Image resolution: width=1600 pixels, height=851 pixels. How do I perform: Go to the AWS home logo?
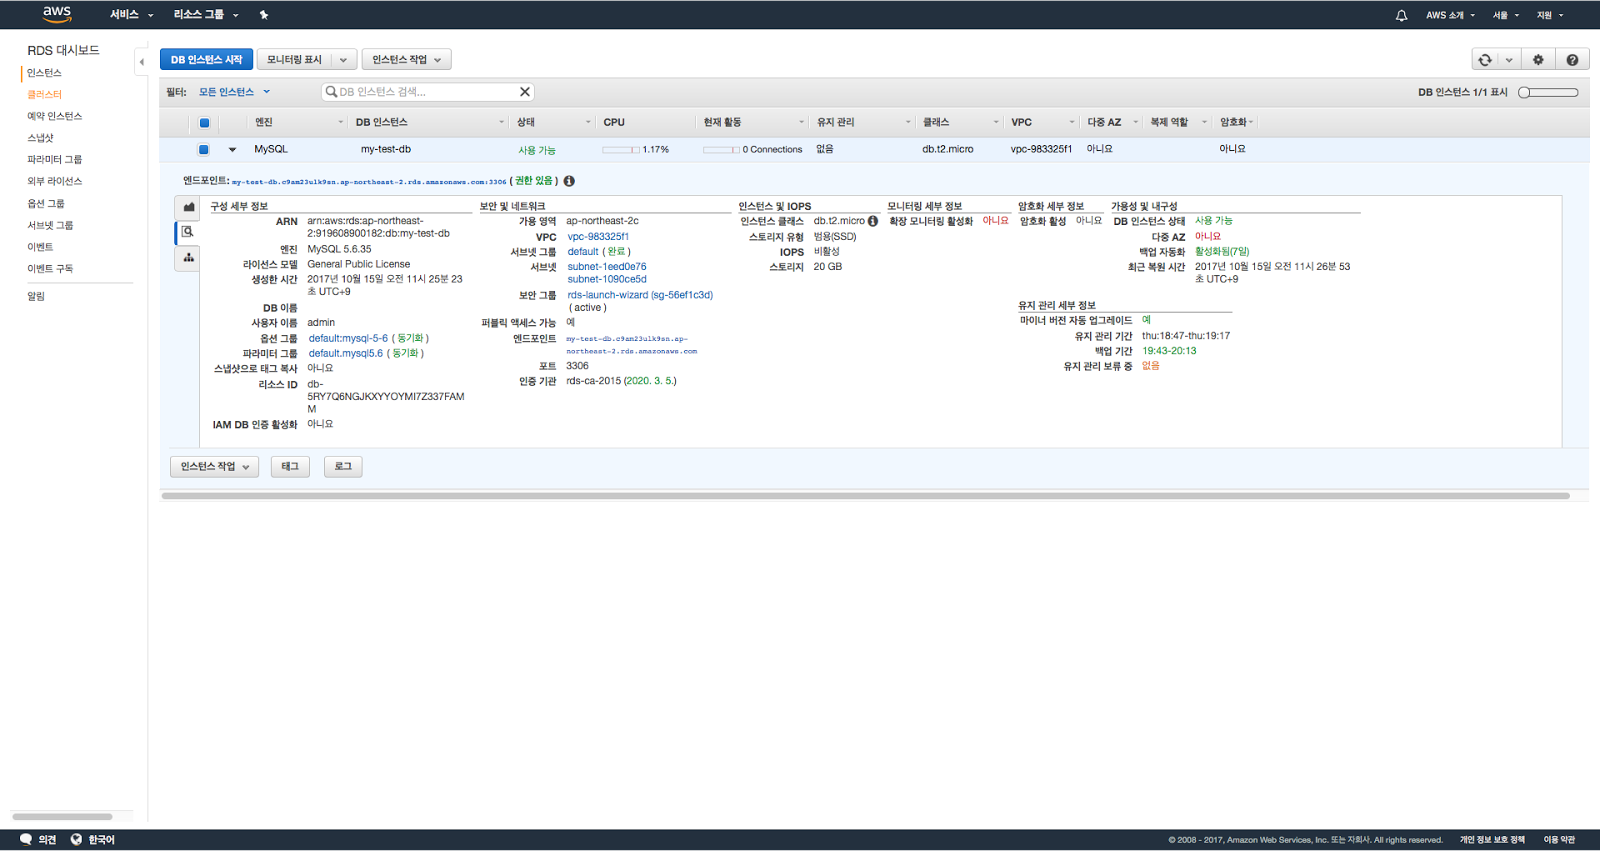(57, 14)
